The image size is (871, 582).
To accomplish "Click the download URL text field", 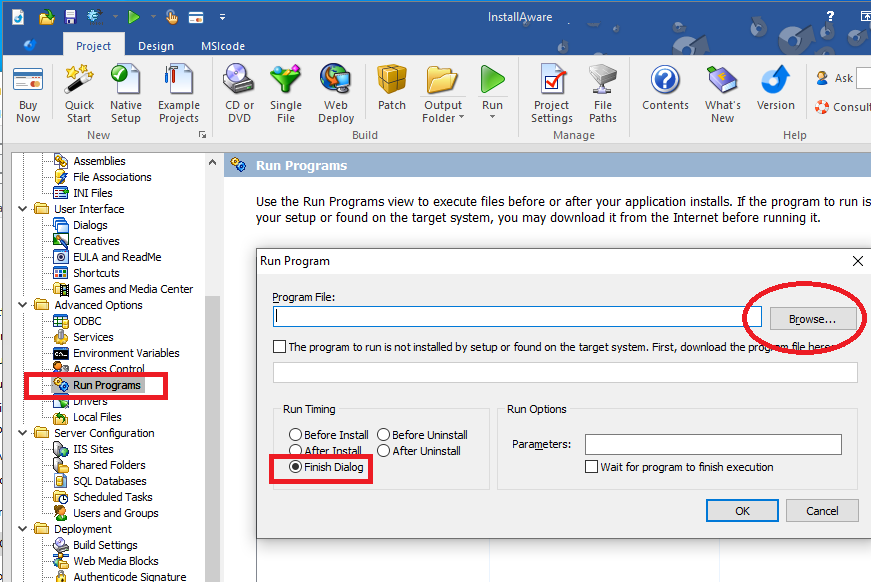I will [565, 372].
